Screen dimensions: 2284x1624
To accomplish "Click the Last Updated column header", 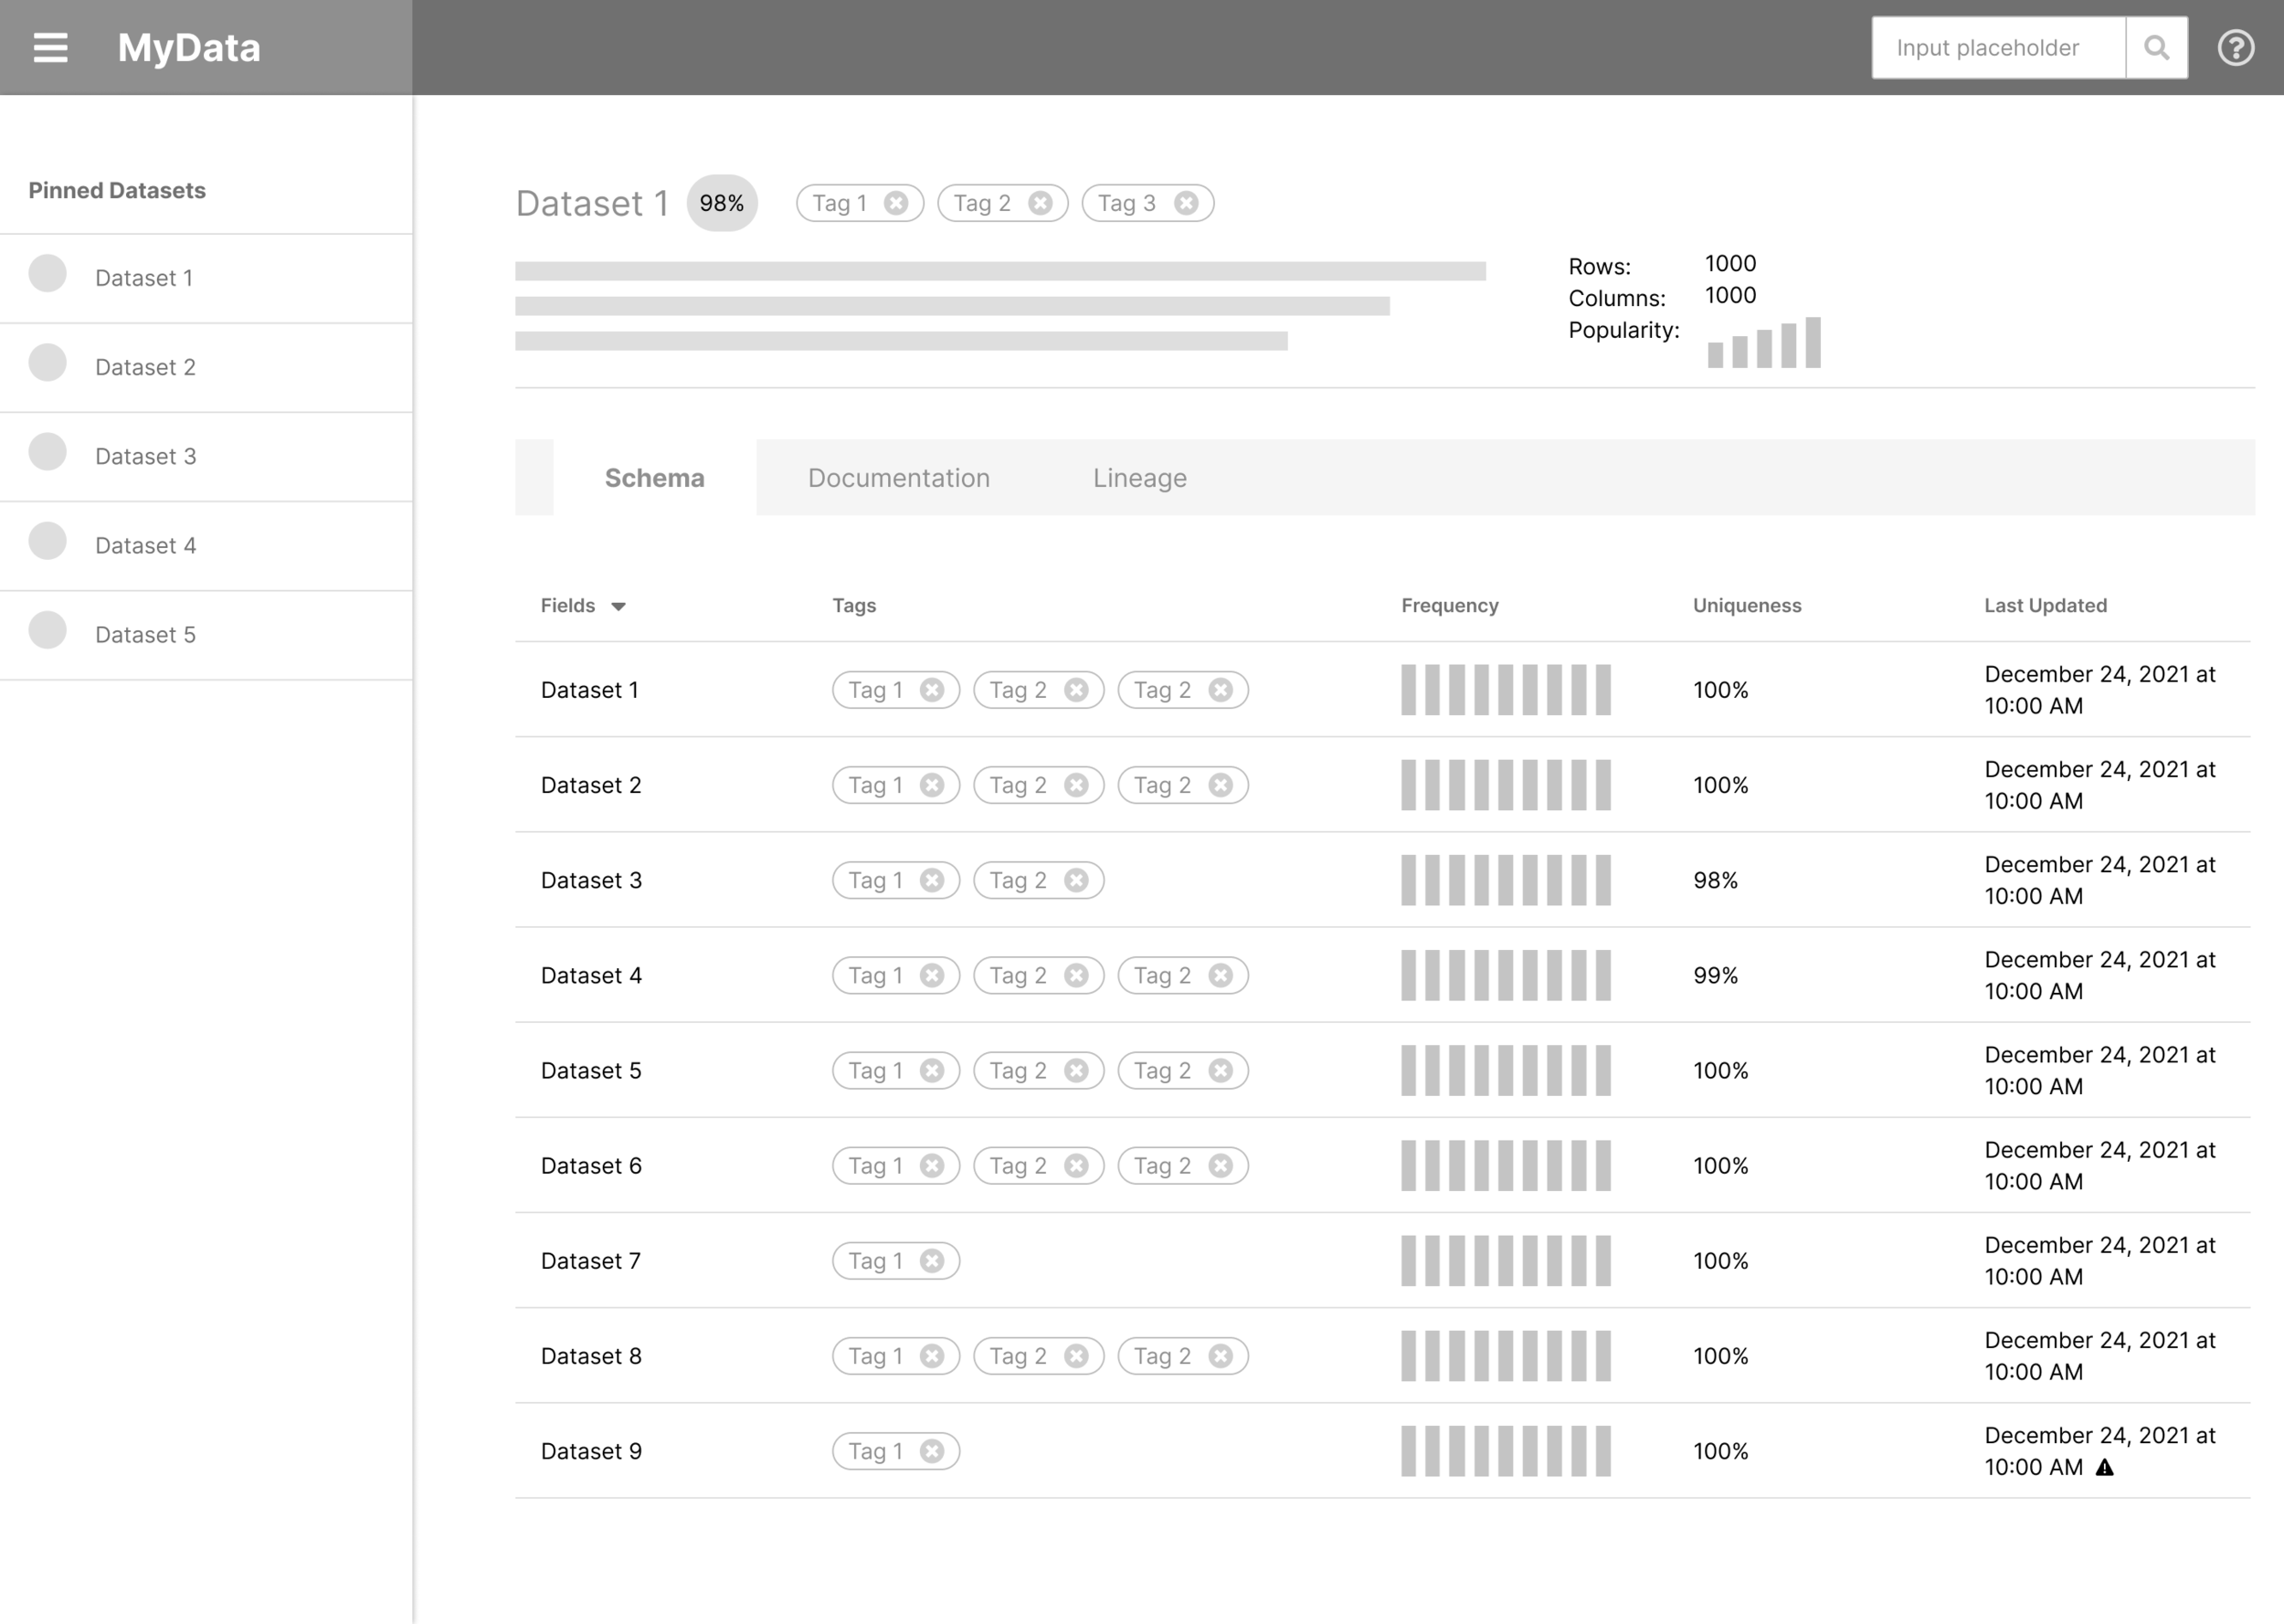I will 2045,605.
